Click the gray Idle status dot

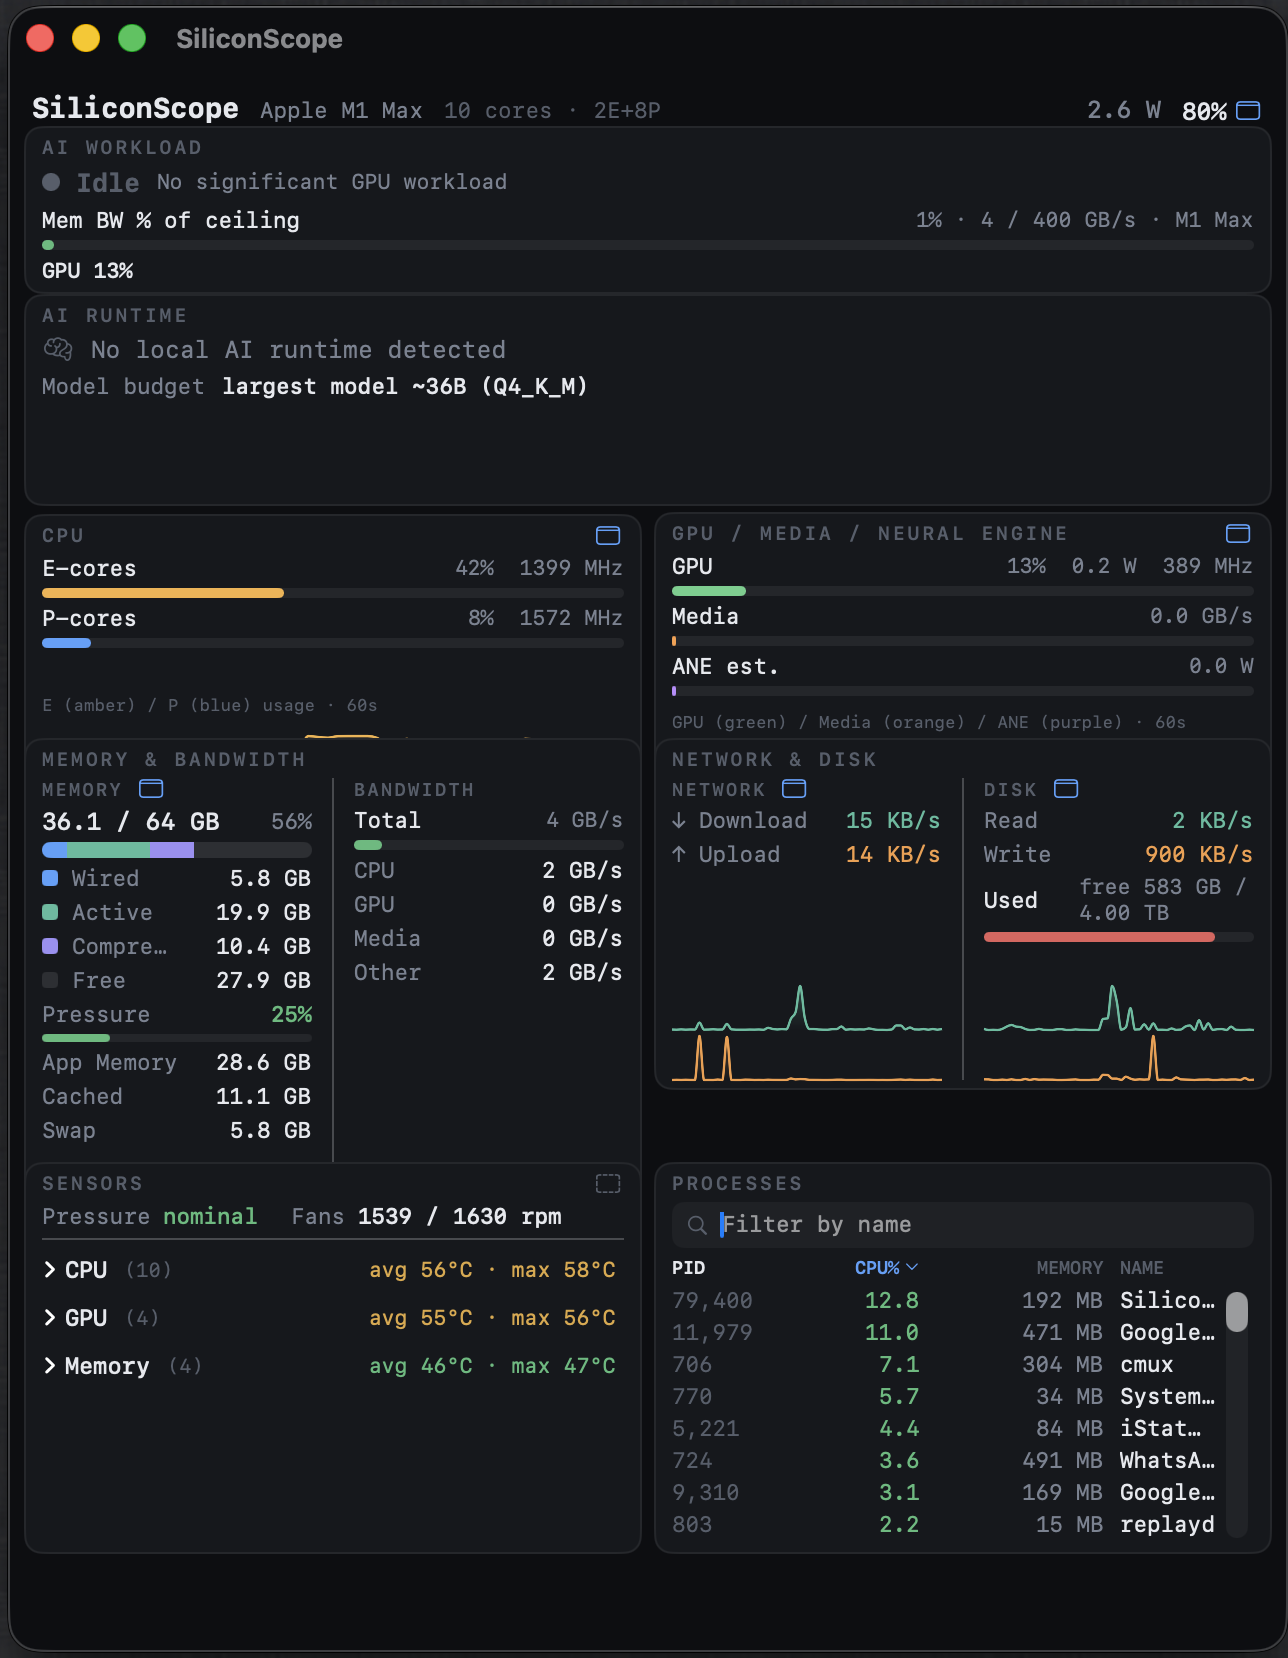[51, 182]
